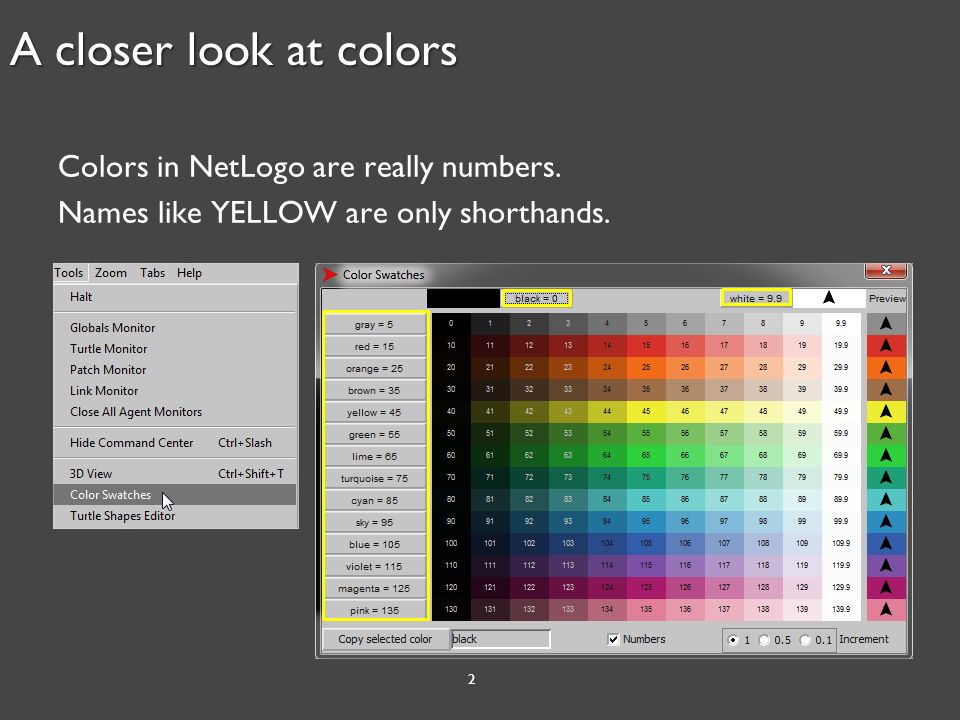960x720 pixels.
Task: Click the brown = 35 button
Action: tap(374, 391)
